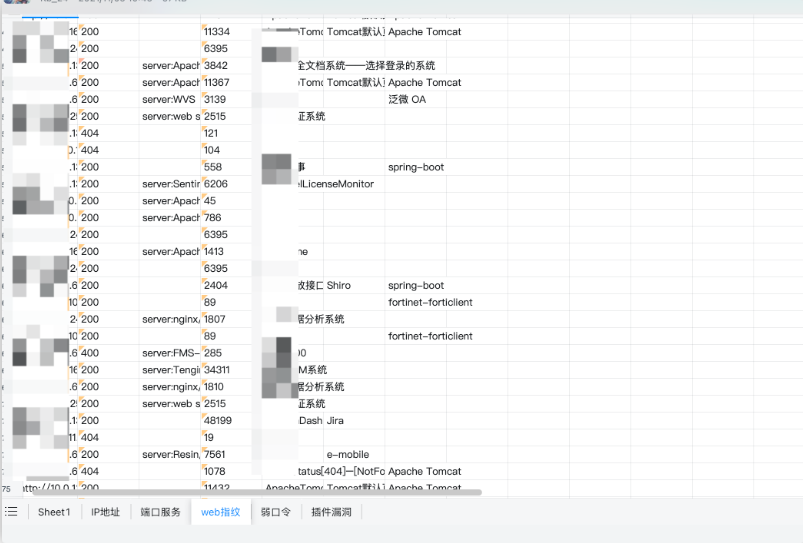
Task: Select Apache Tomcat in the 11334 row
Action: pyautogui.click(x=425, y=32)
